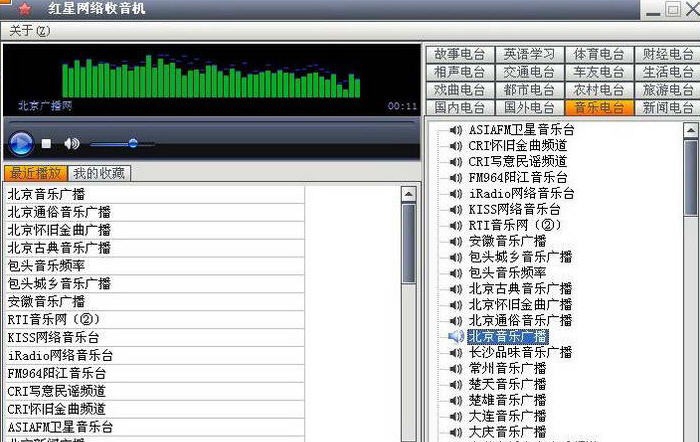Select the 财经电台 category
This screenshot has height=442, width=700.
click(668, 54)
